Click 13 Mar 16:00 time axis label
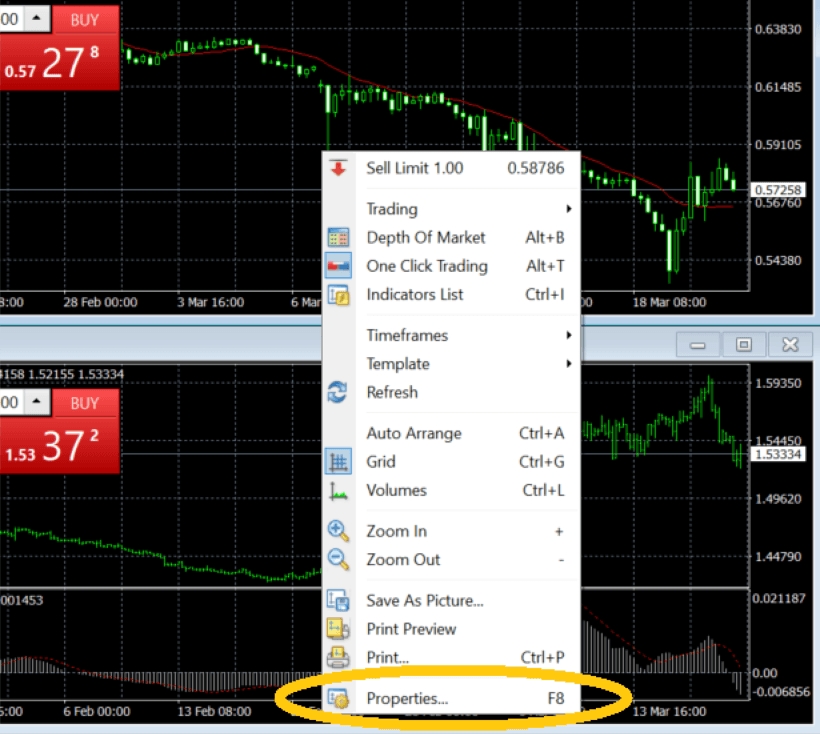The height and width of the screenshot is (734, 820). click(669, 712)
